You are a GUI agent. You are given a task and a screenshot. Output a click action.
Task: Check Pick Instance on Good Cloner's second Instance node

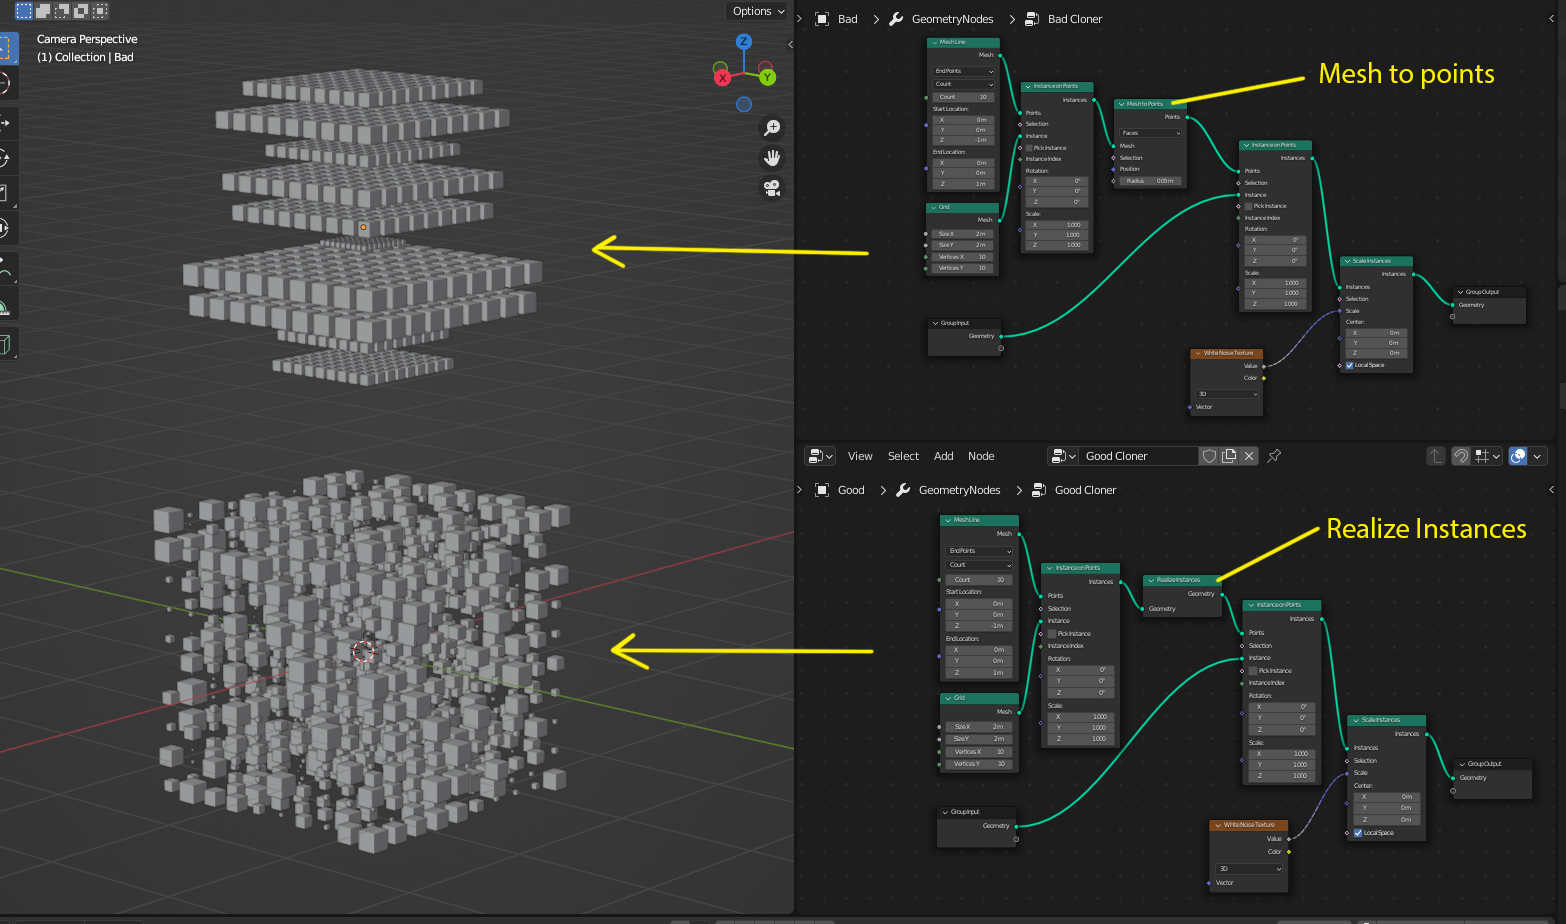click(1253, 671)
